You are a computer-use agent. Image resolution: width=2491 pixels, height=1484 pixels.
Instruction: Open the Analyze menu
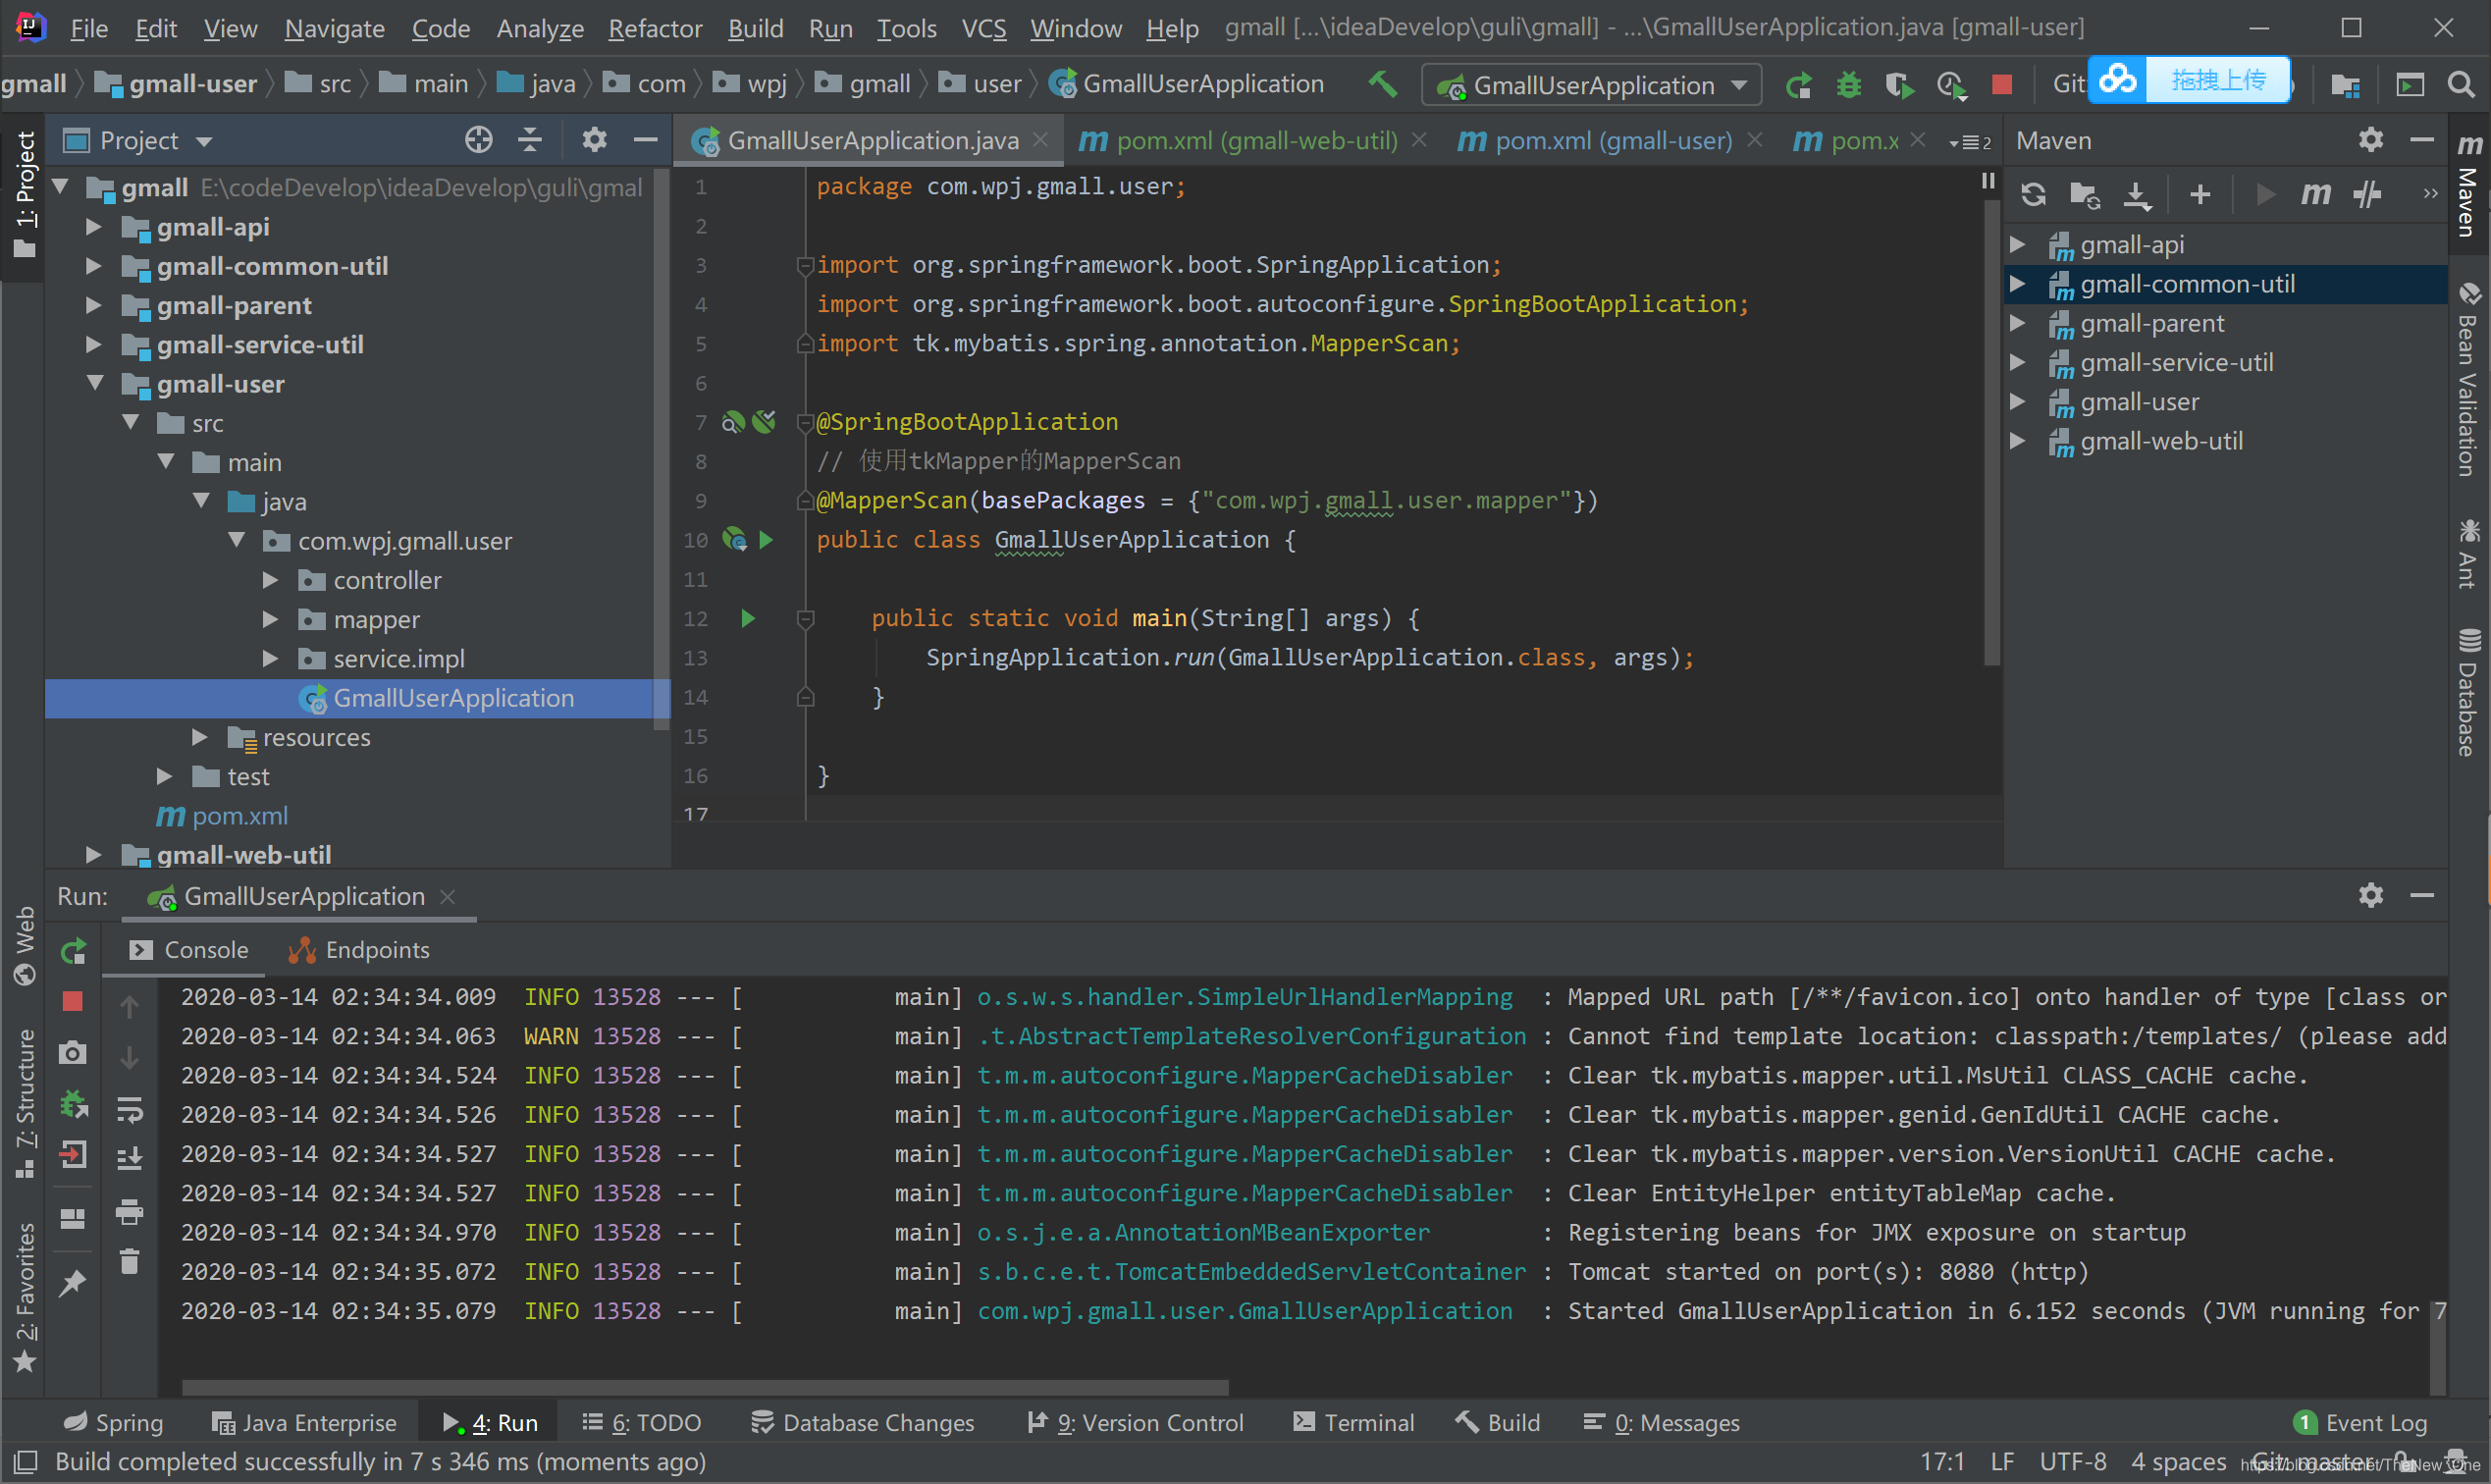coord(540,28)
